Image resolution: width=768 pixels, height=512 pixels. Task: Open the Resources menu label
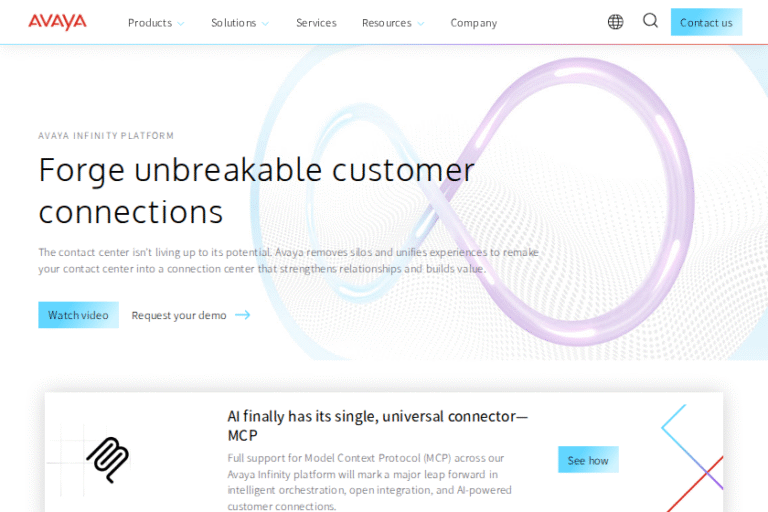pyautogui.click(x=386, y=23)
